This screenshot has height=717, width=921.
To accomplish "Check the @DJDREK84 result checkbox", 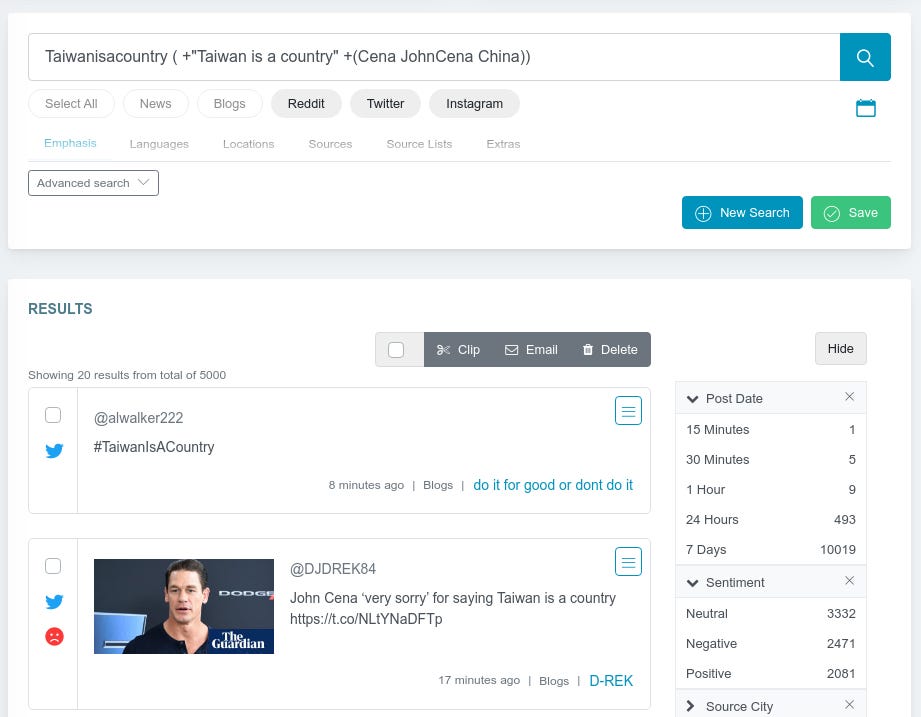I will click(x=53, y=566).
